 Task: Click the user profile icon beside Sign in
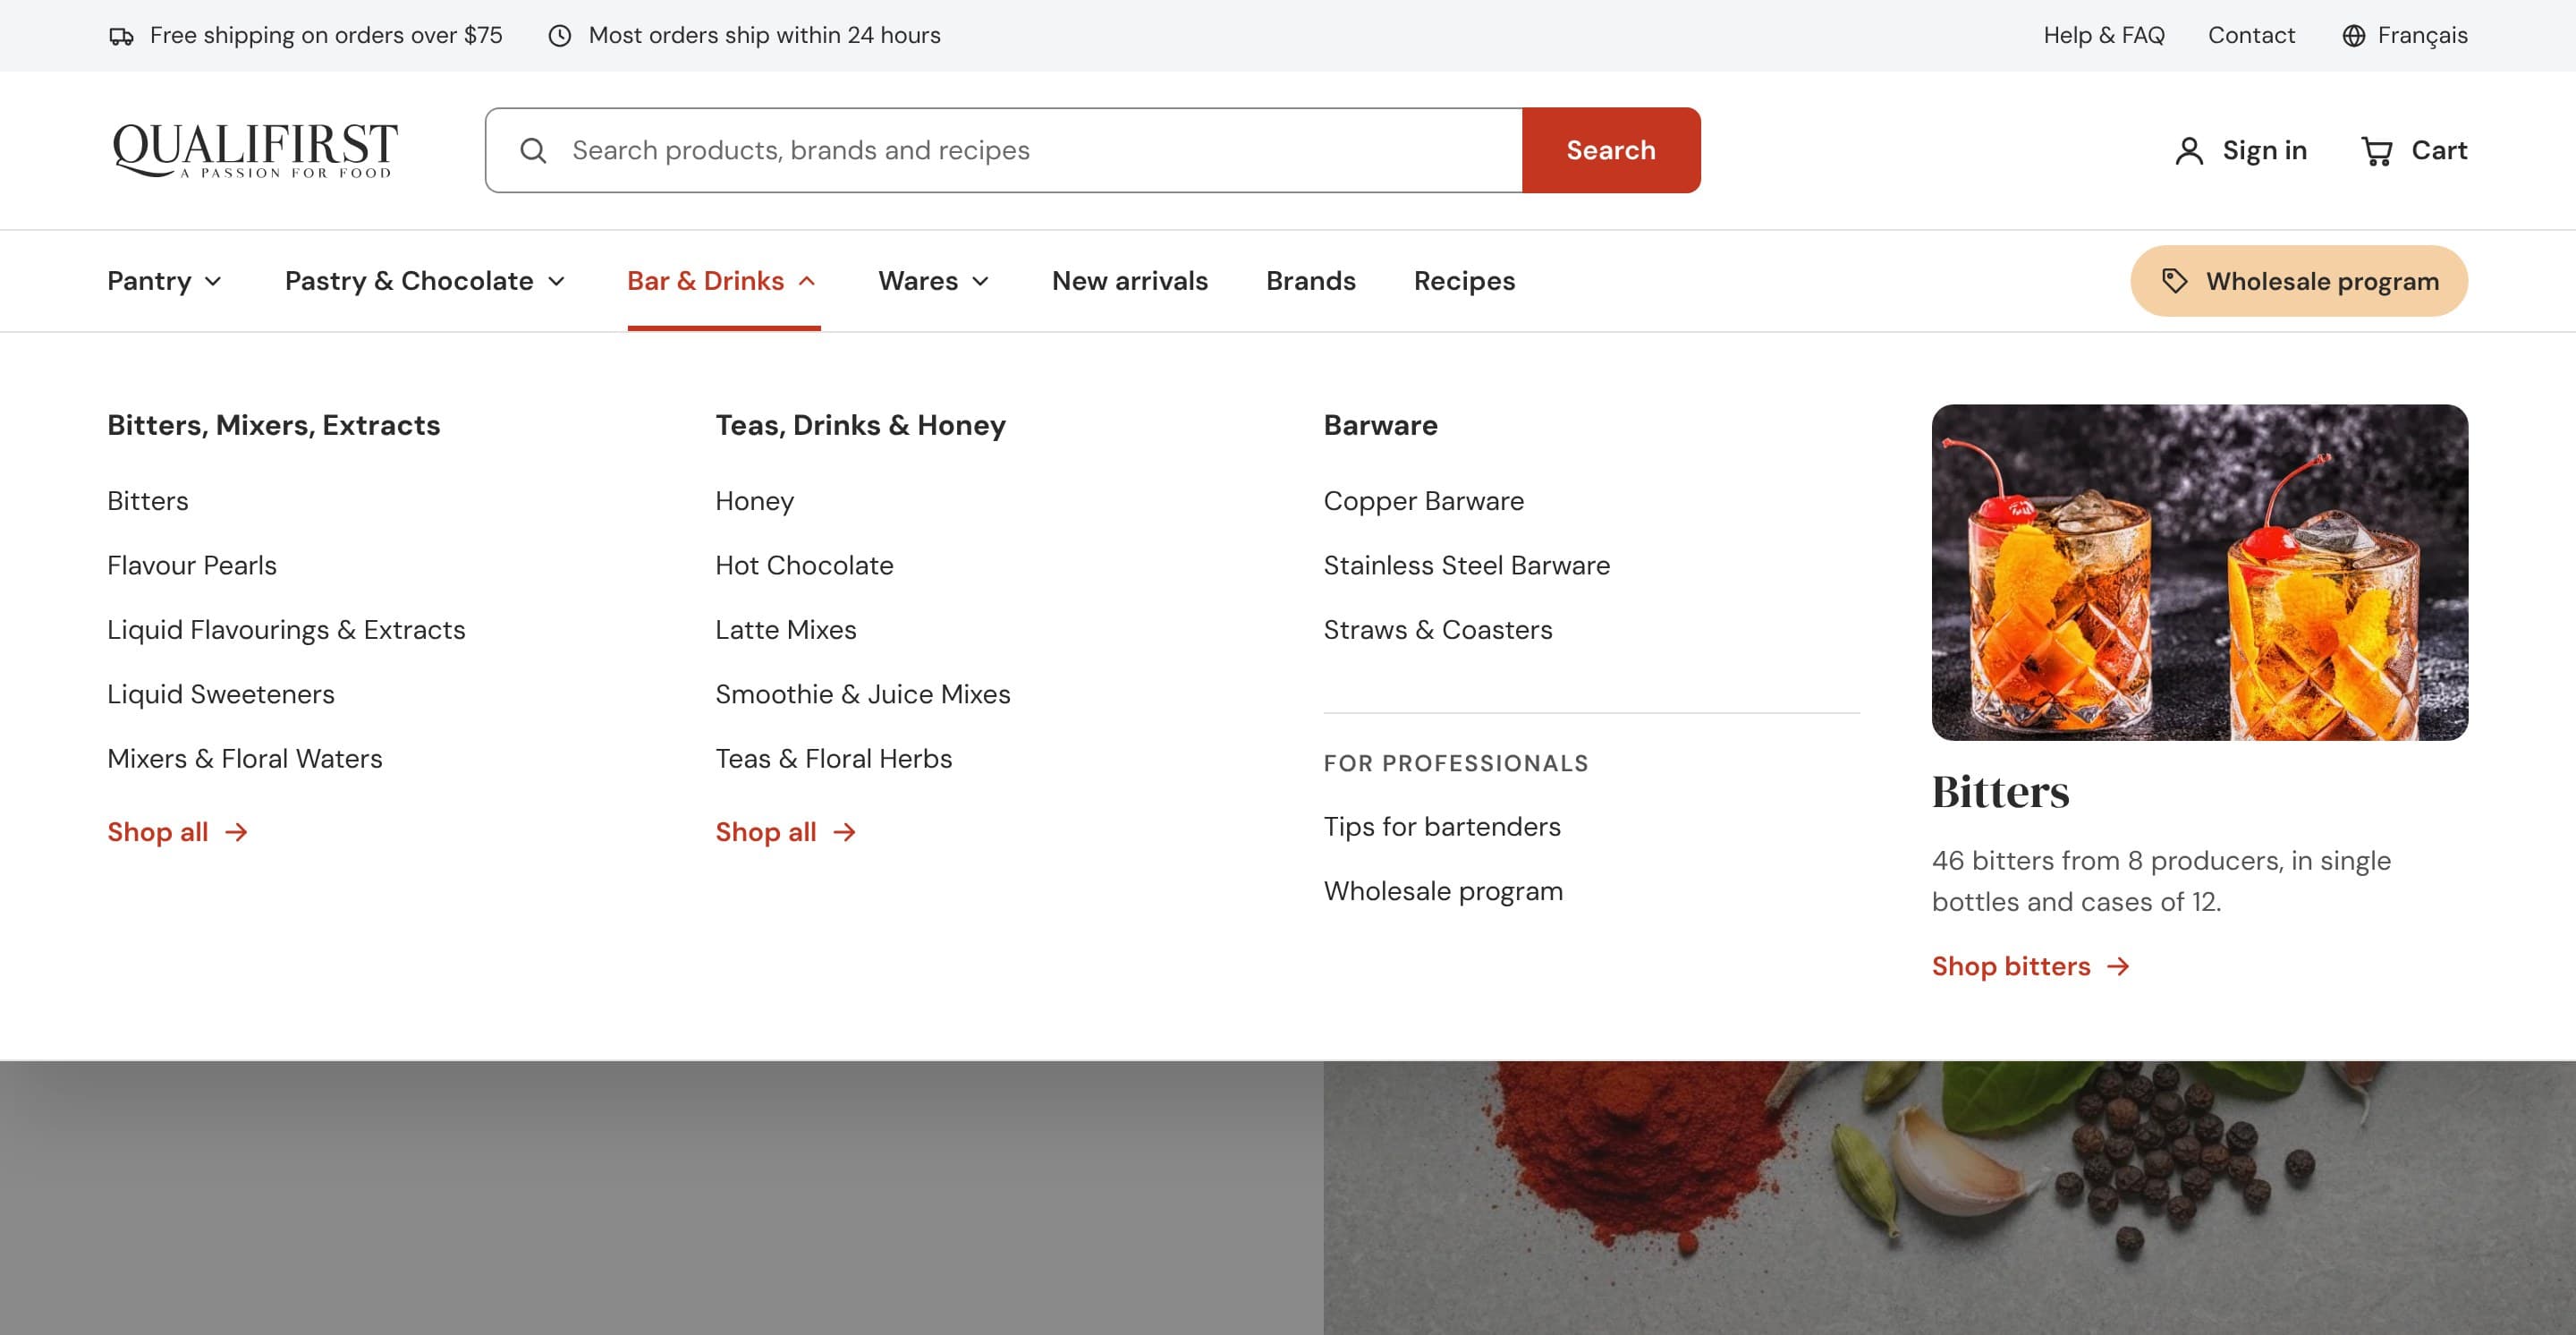click(x=2189, y=151)
